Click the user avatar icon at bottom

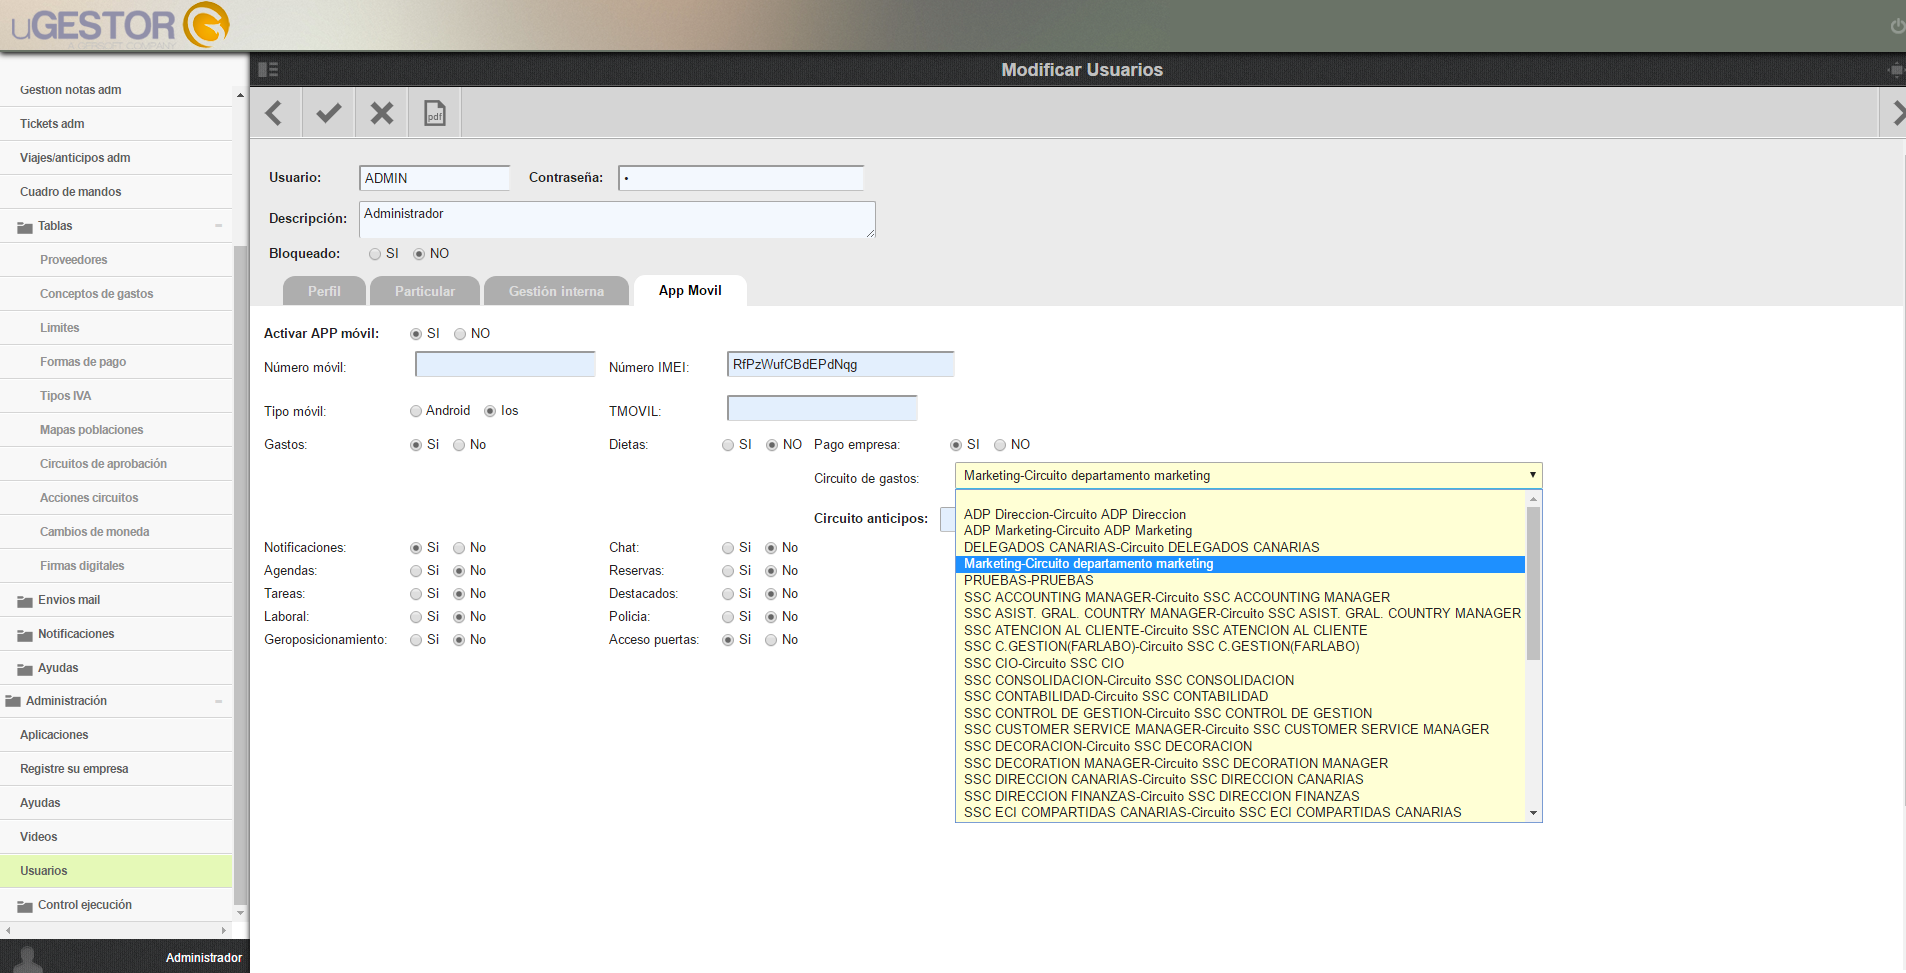pos(28,958)
